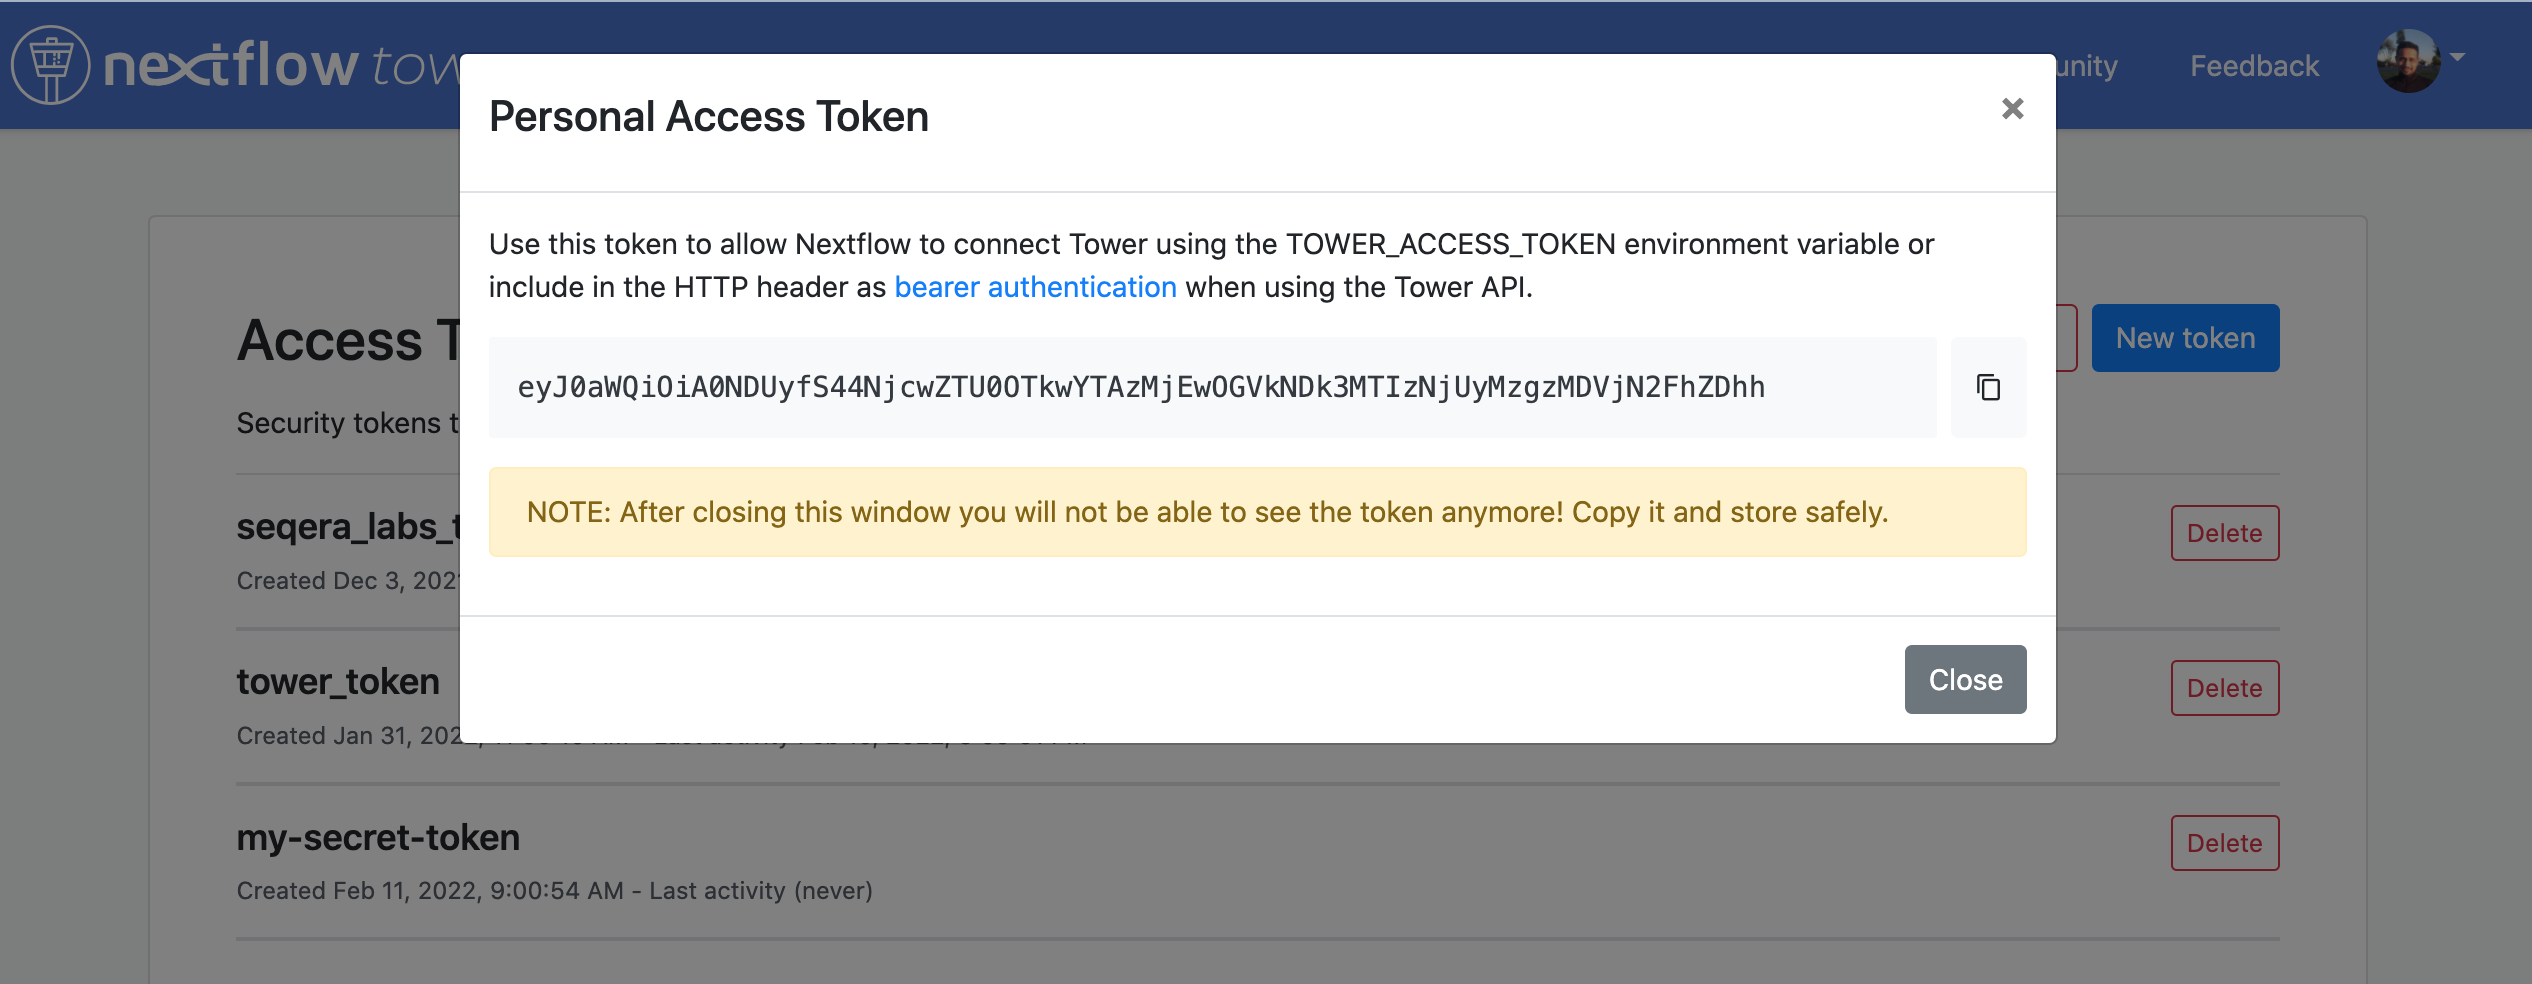The height and width of the screenshot is (984, 2532).
Task: Click the yellow NOTE warning banner
Action: [x=1257, y=512]
